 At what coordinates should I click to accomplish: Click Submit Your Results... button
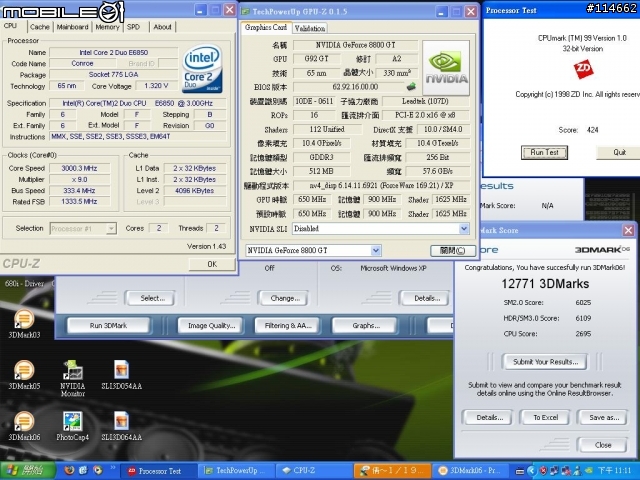545,362
